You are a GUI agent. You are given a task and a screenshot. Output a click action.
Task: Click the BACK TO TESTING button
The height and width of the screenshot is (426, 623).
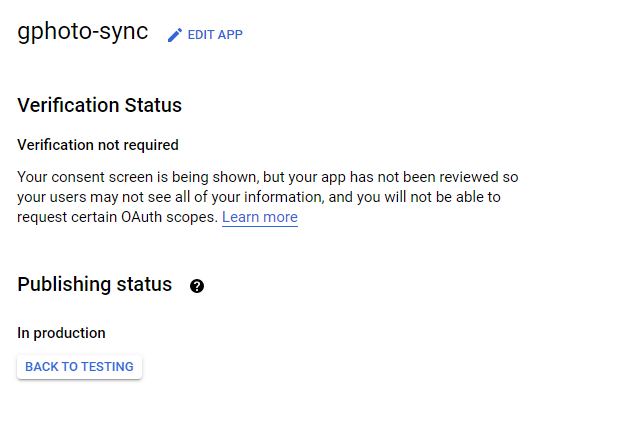click(x=79, y=367)
